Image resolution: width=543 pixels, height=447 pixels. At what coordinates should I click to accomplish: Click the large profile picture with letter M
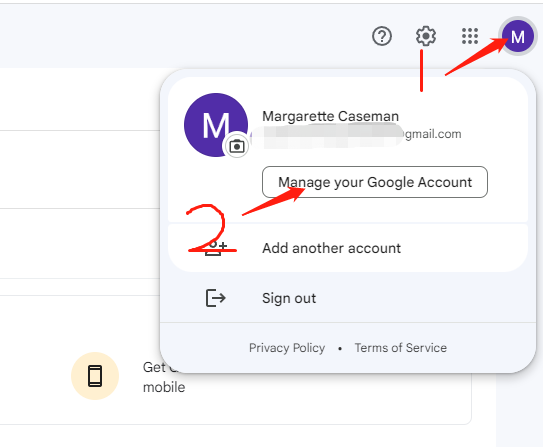point(216,125)
